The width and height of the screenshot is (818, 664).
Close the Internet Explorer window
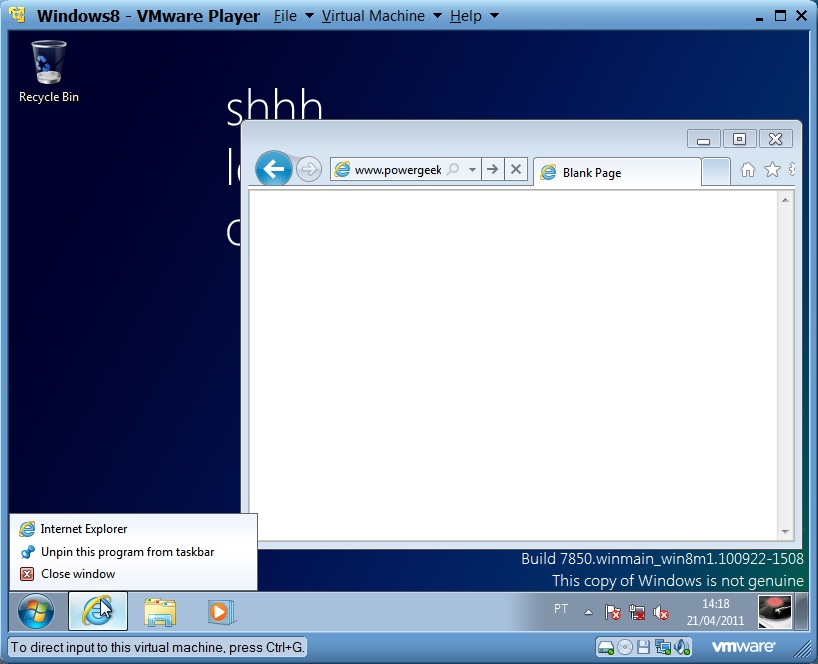coord(776,139)
